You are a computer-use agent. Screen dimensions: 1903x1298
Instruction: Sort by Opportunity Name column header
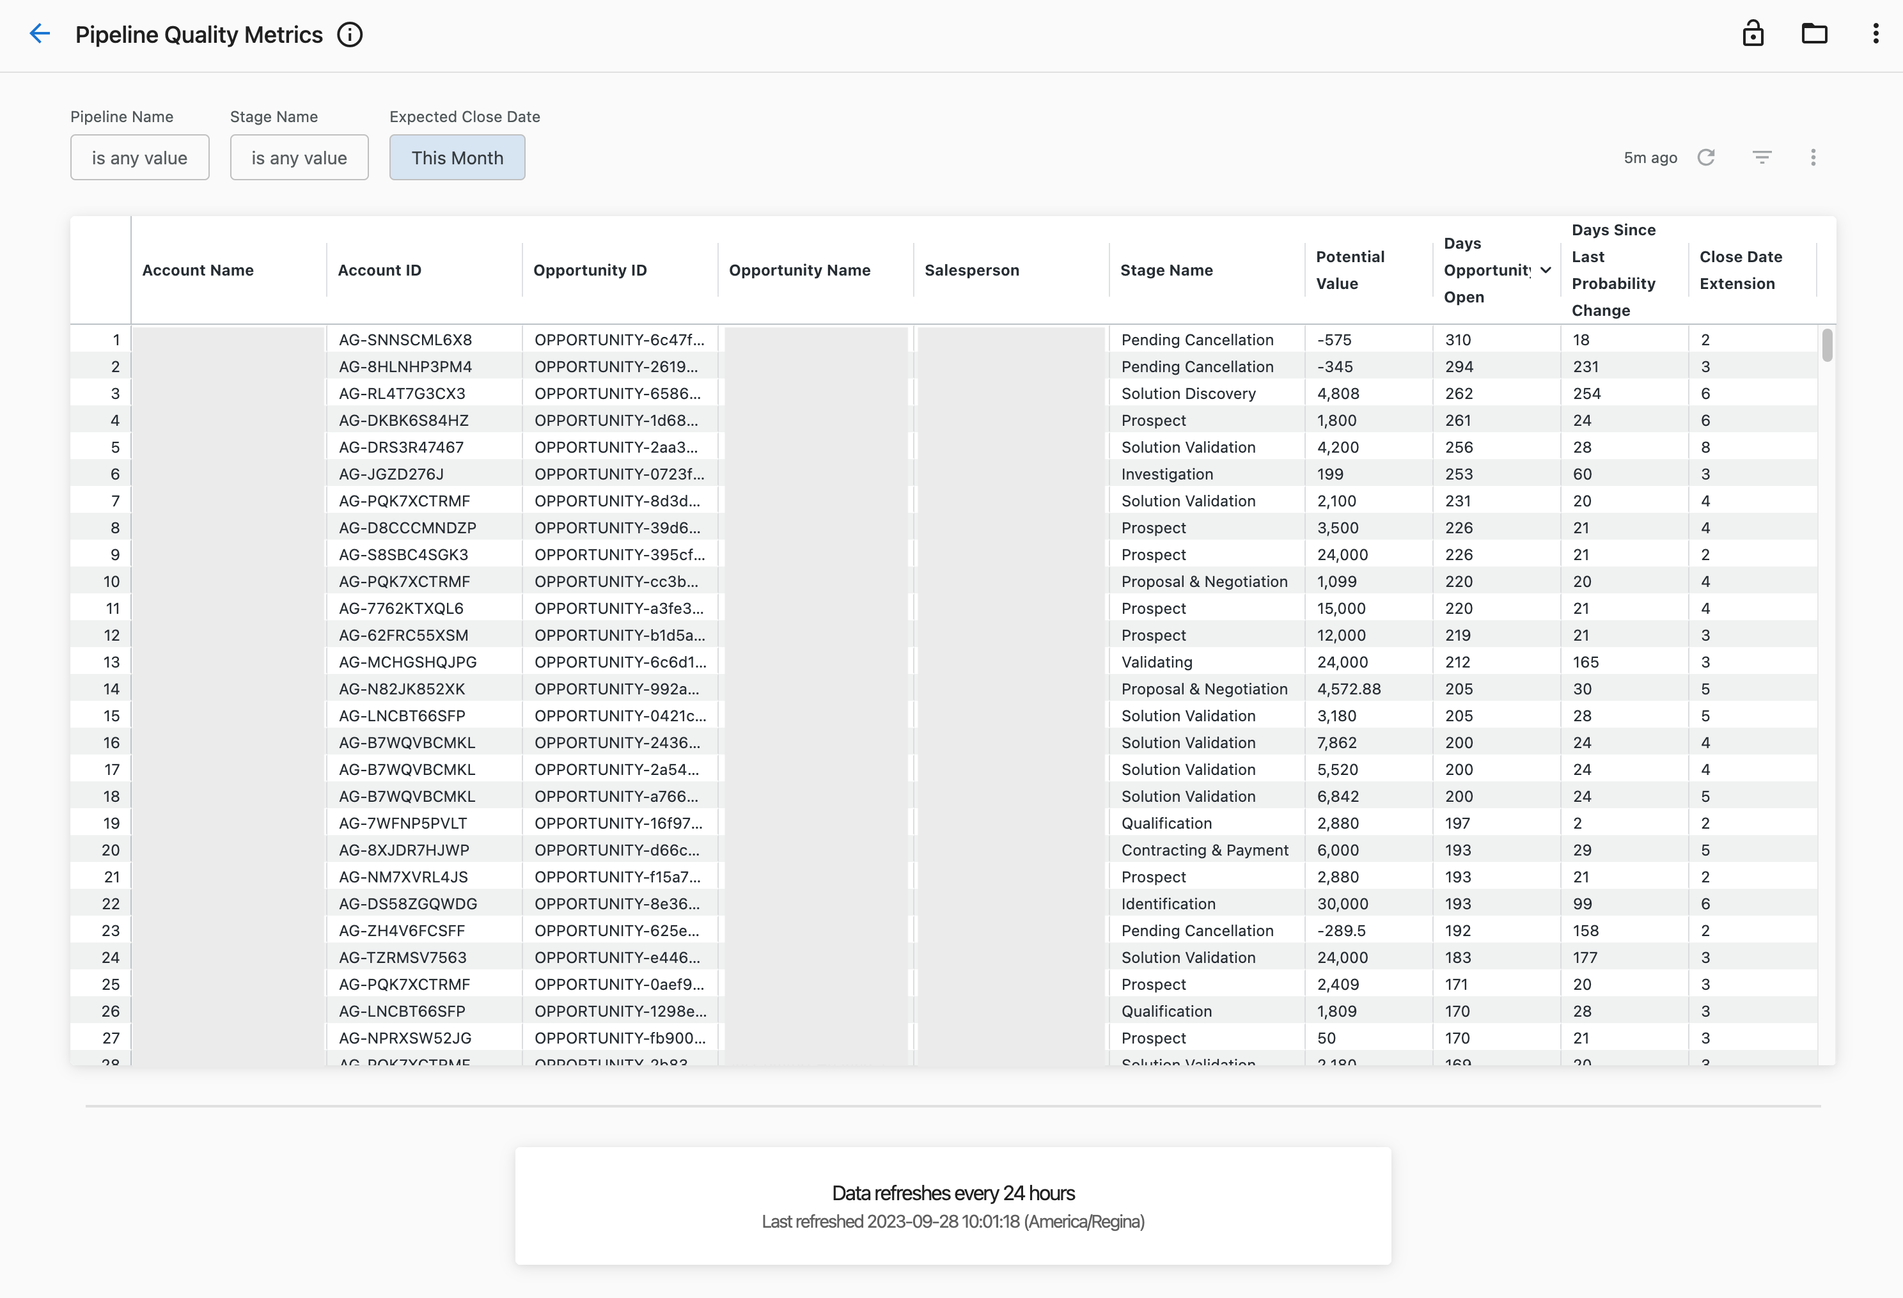800,270
